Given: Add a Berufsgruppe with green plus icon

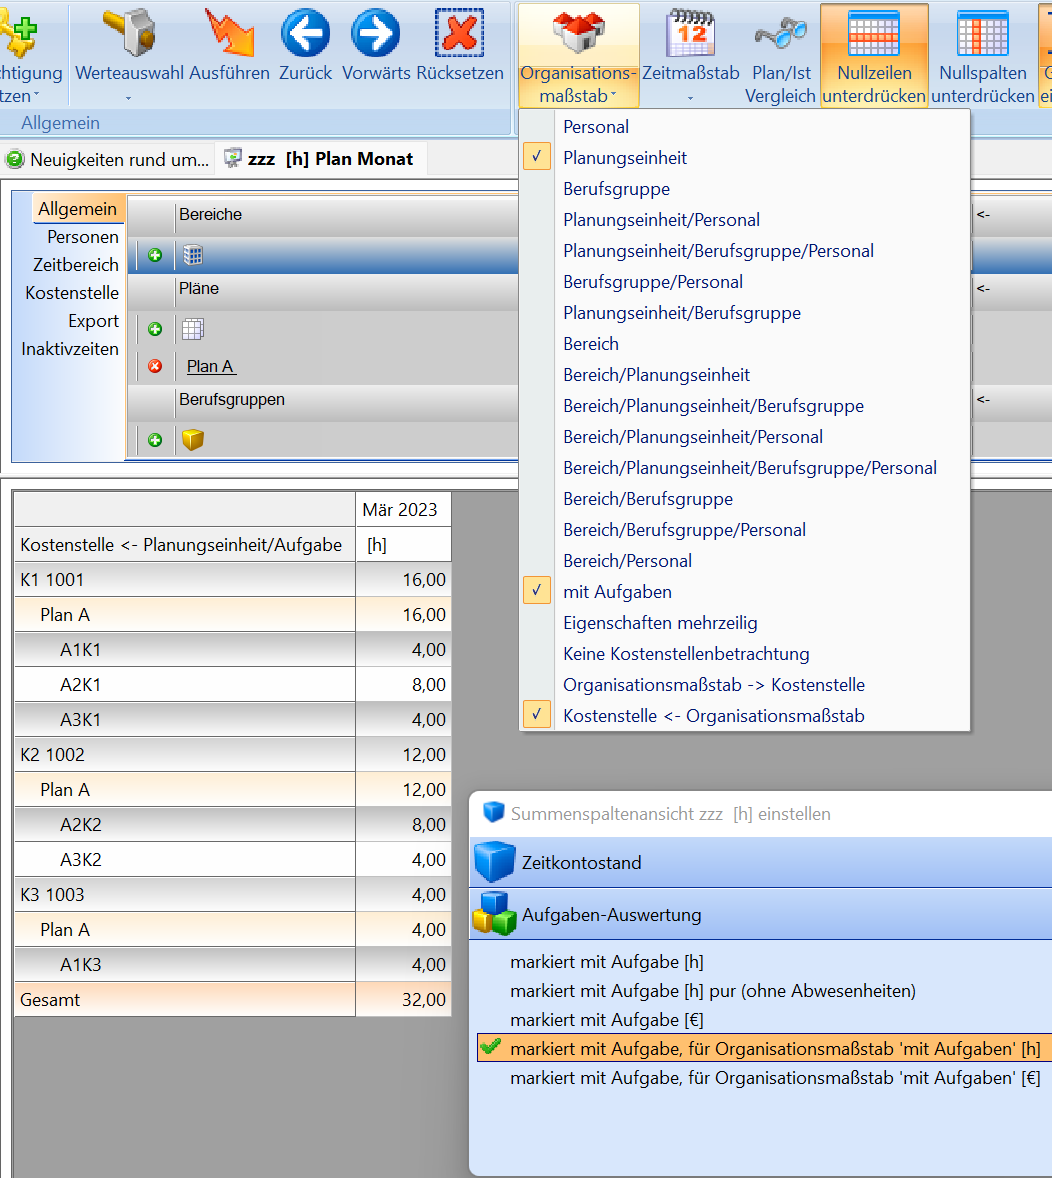Looking at the screenshot, I should click(x=155, y=440).
